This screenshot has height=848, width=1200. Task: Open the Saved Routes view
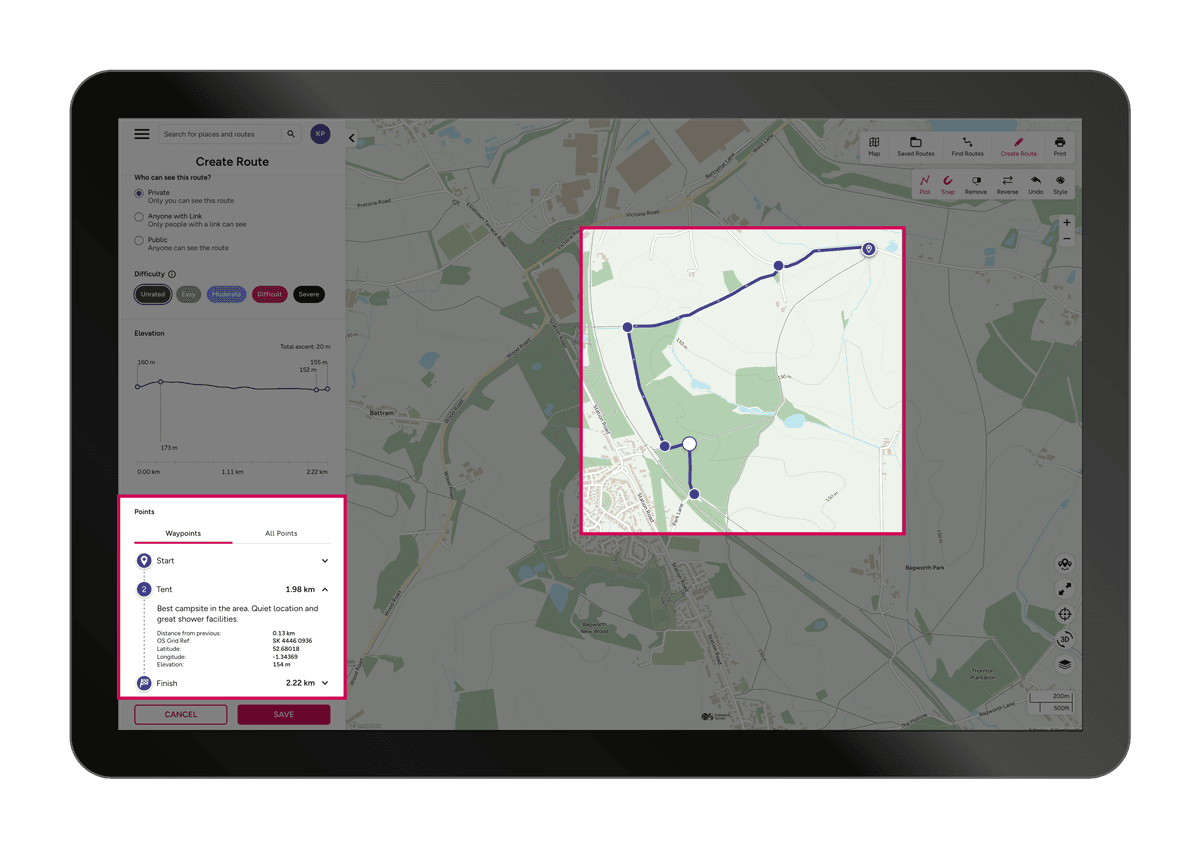click(x=916, y=146)
